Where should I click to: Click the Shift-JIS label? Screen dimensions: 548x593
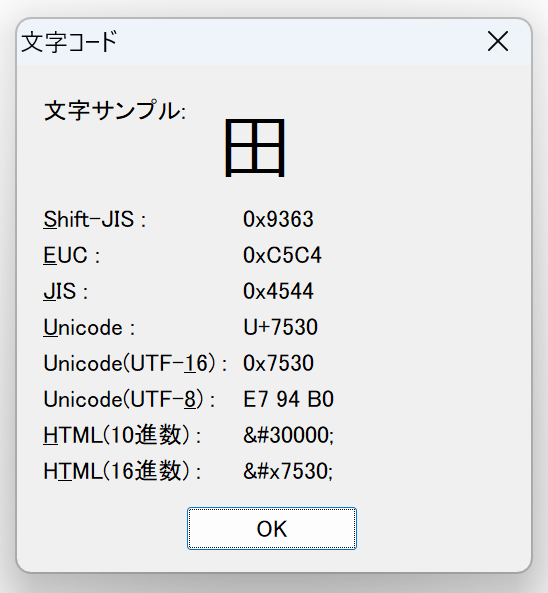point(95,219)
